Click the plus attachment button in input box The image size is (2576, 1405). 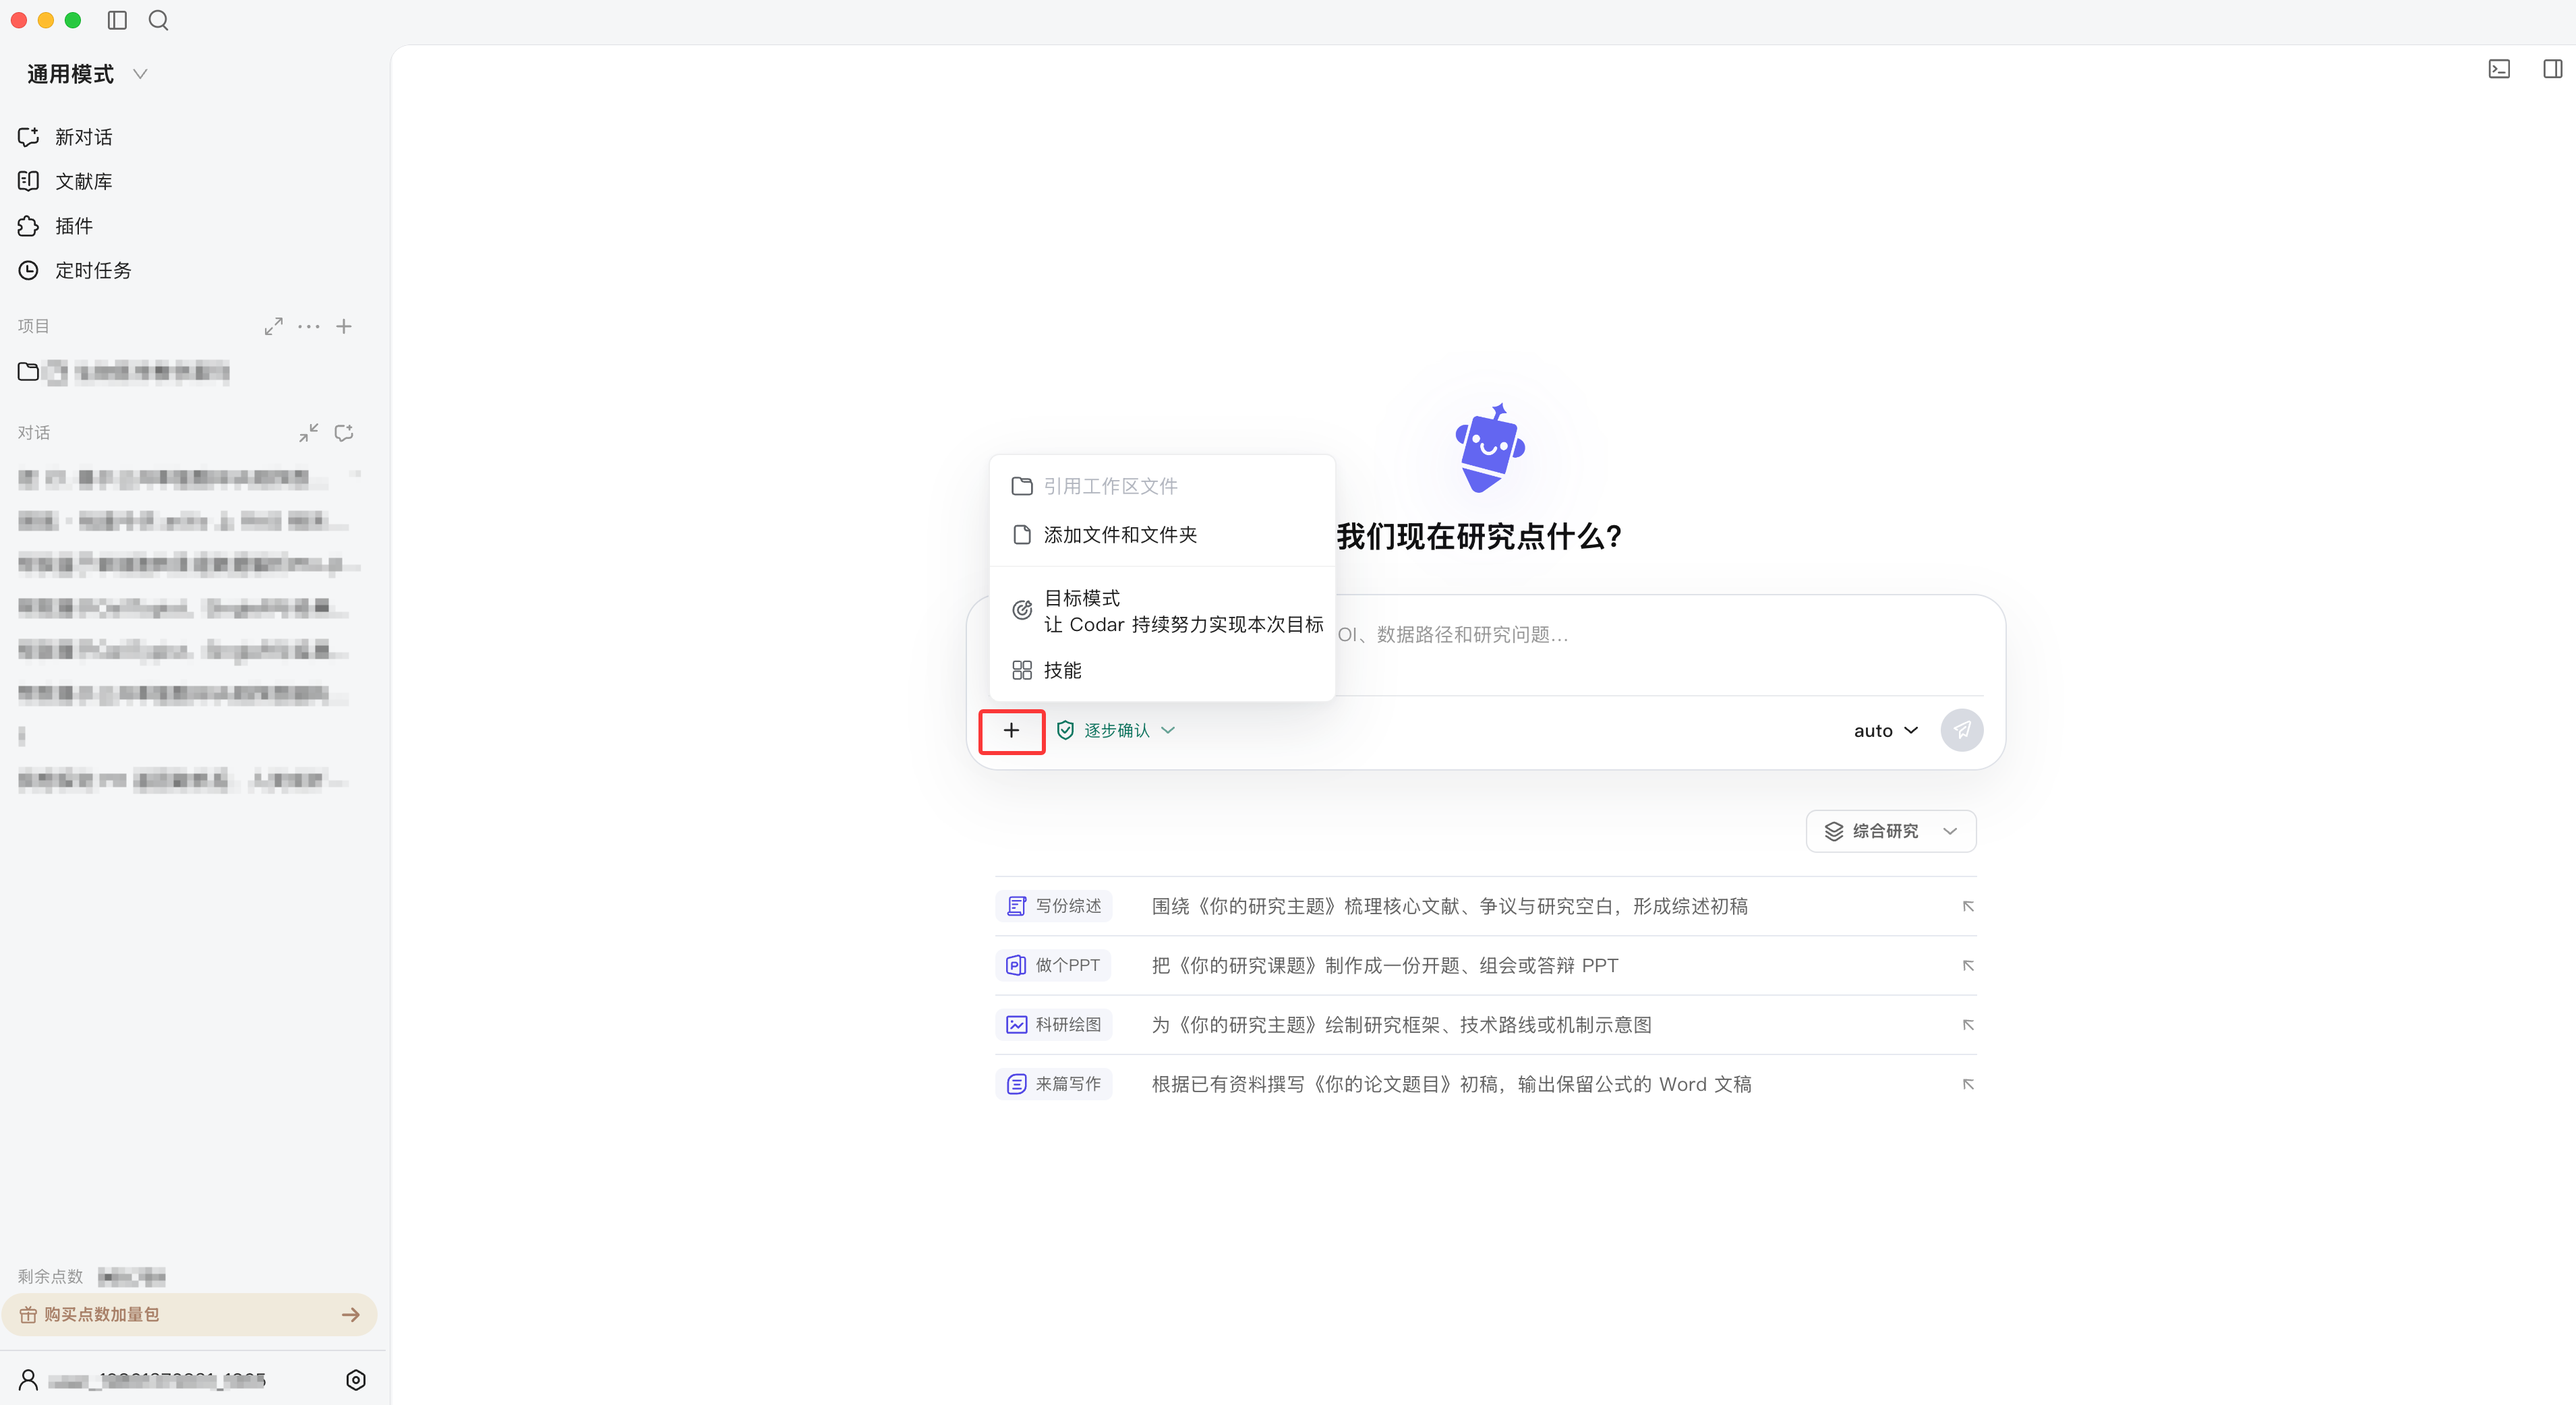[1012, 731]
